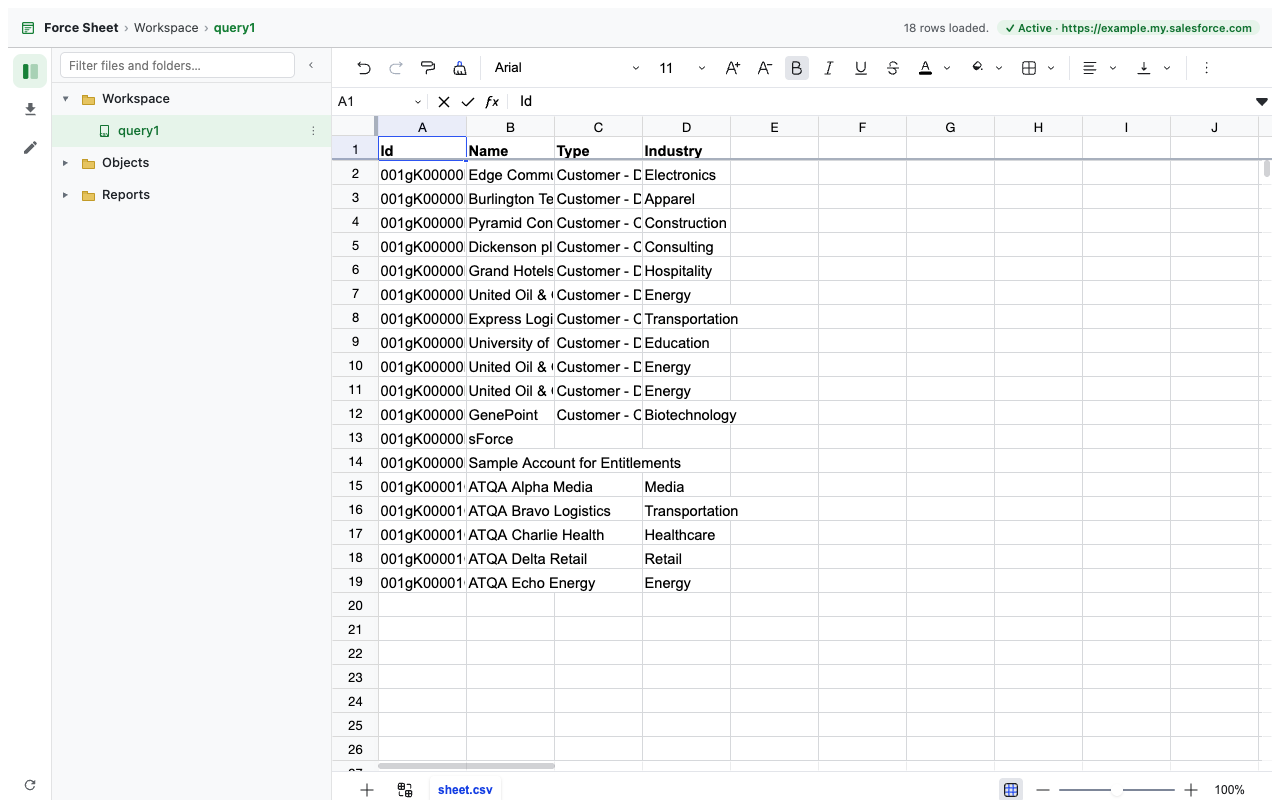Screen dimensions: 1280x800
Task: Apply the fill color bucket
Action: coord(977,68)
